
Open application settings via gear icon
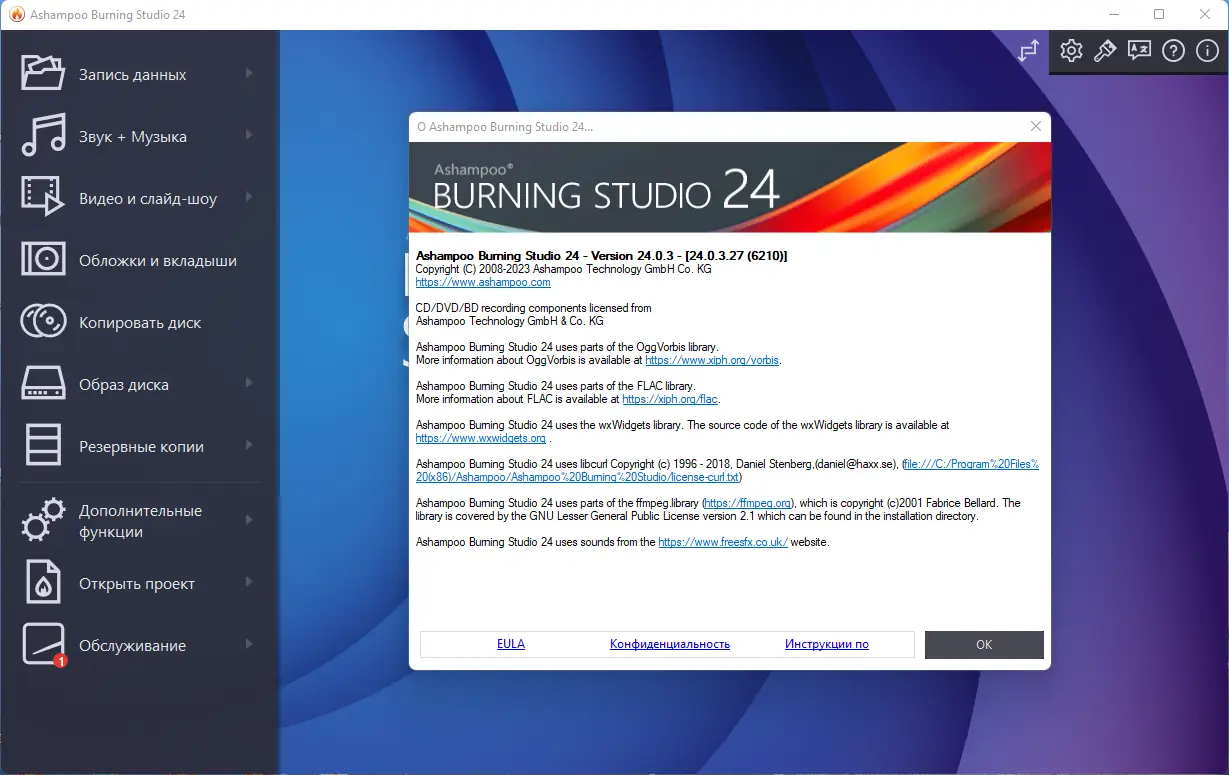click(x=1070, y=50)
